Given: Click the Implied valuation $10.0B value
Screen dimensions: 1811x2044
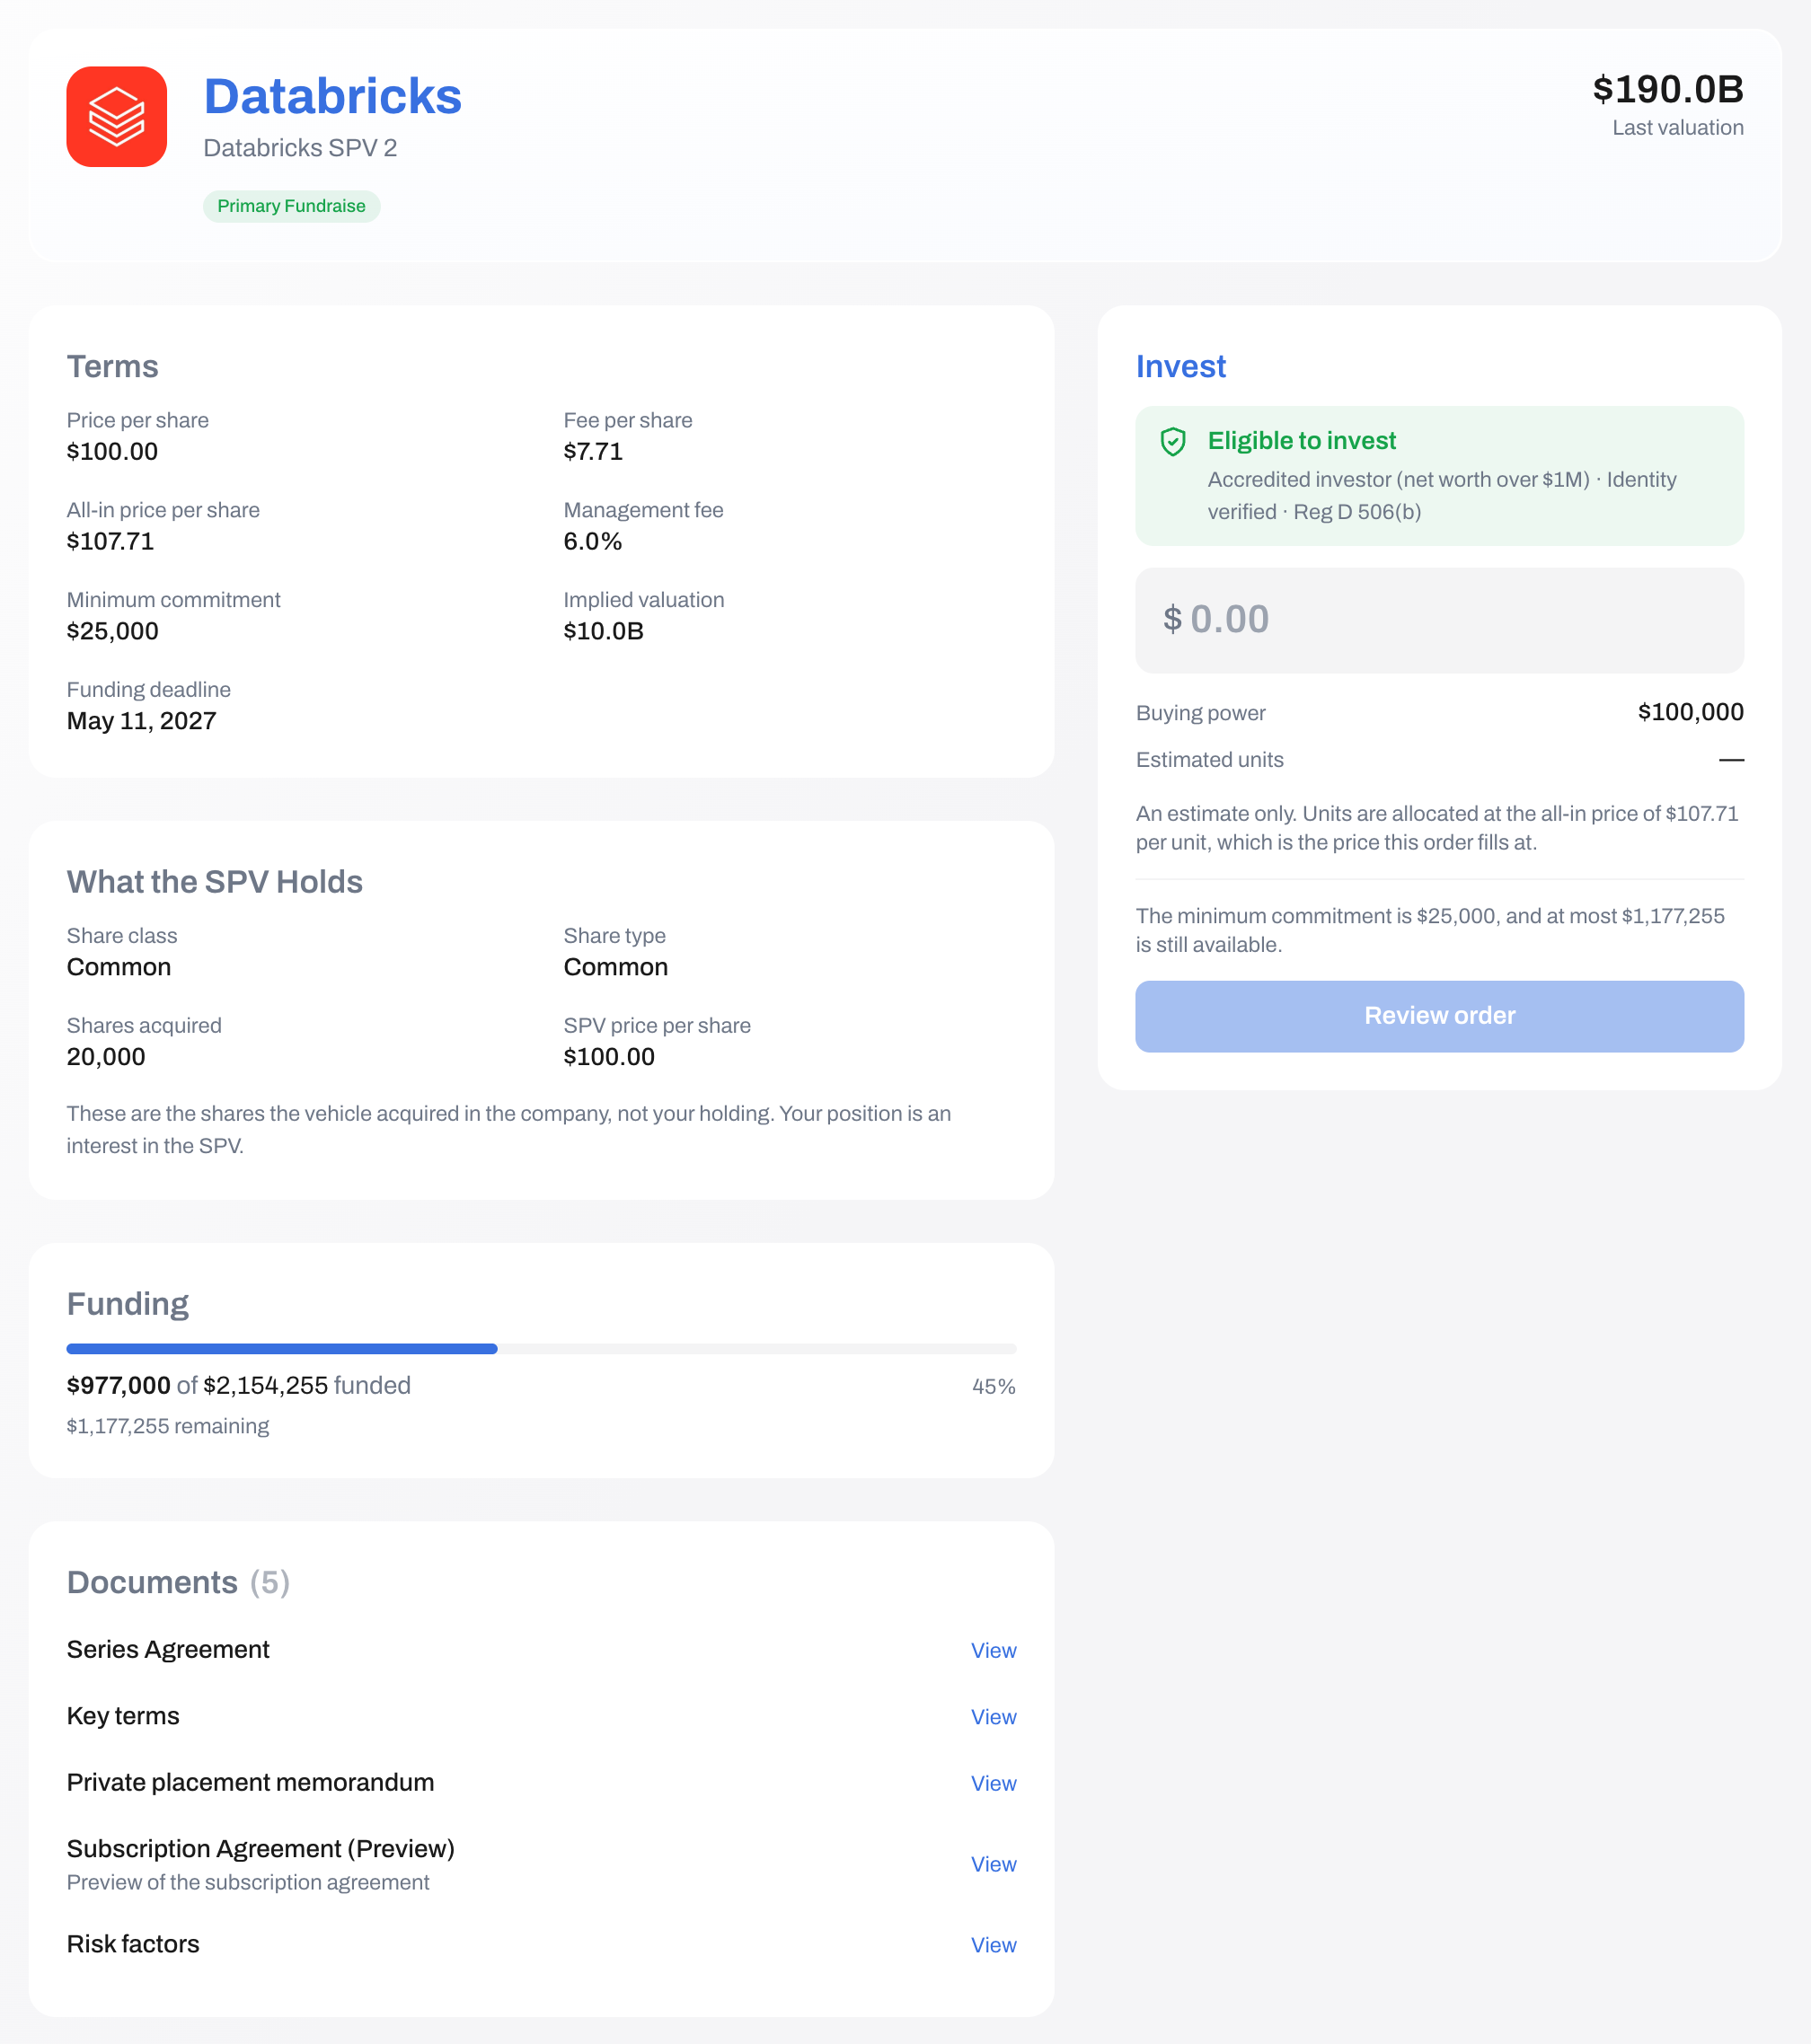Looking at the screenshot, I should coord(603,632).
